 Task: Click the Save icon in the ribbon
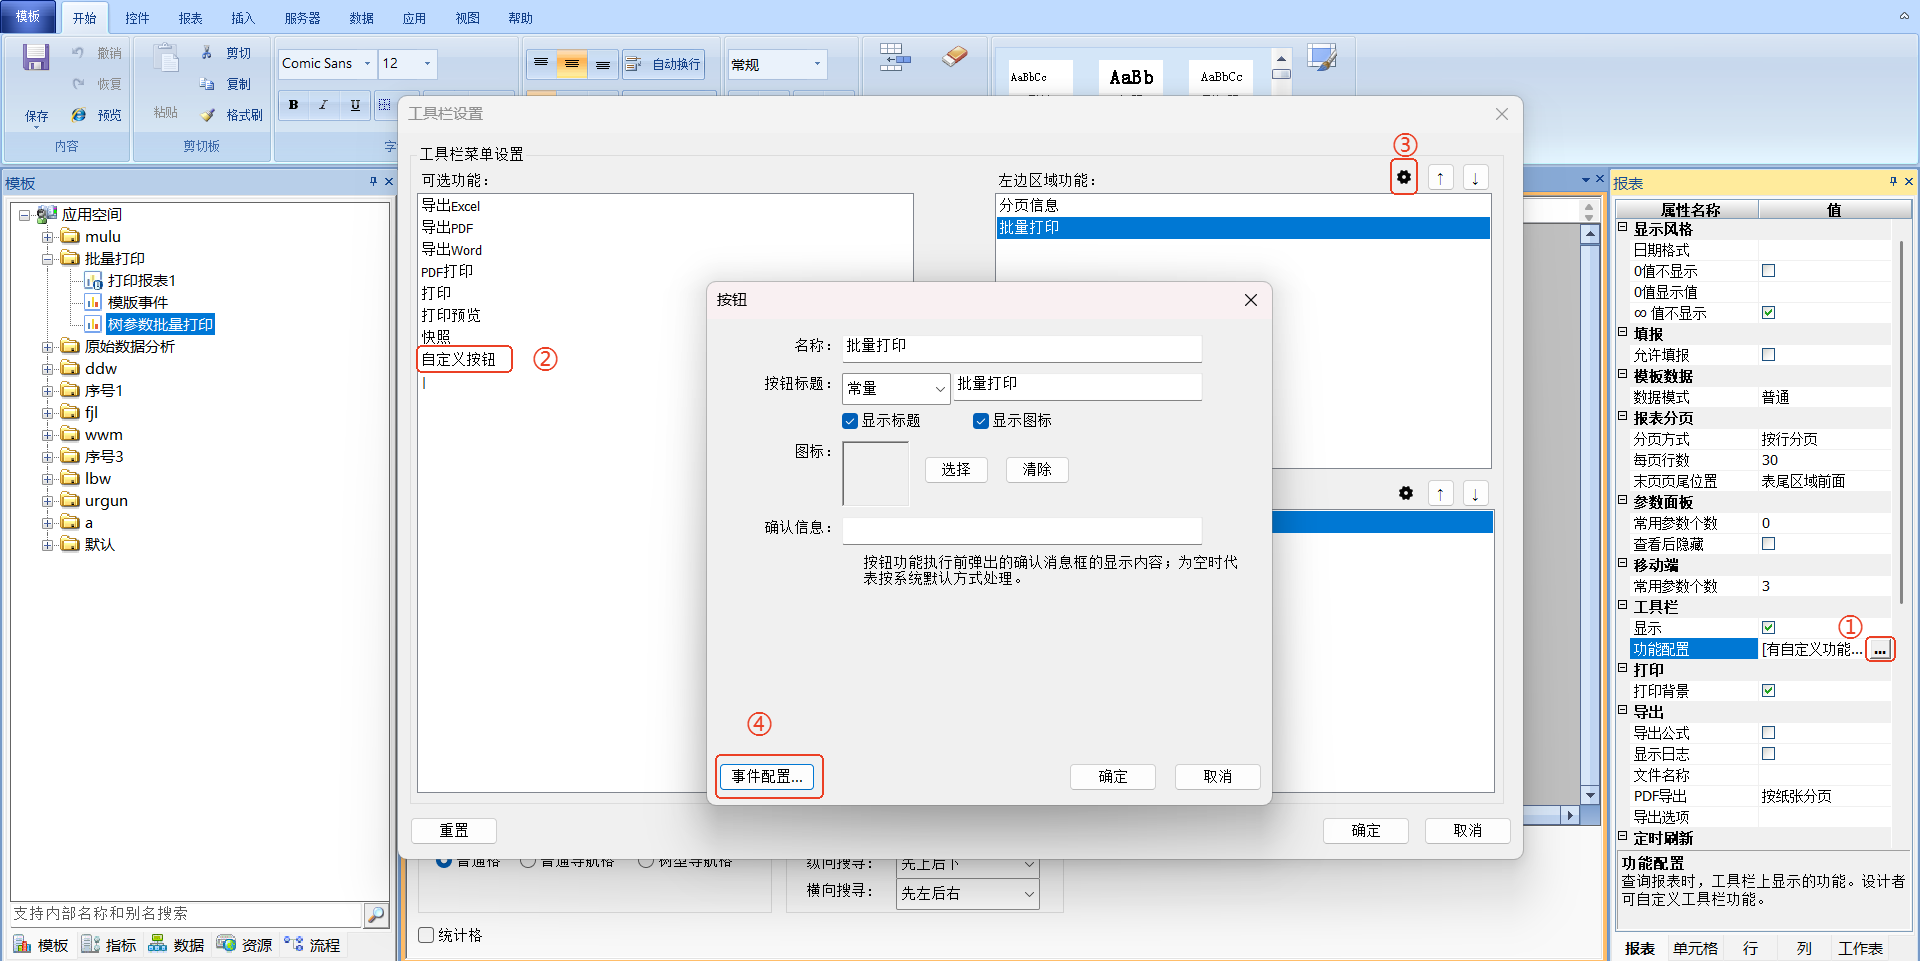tap(36, 58)
